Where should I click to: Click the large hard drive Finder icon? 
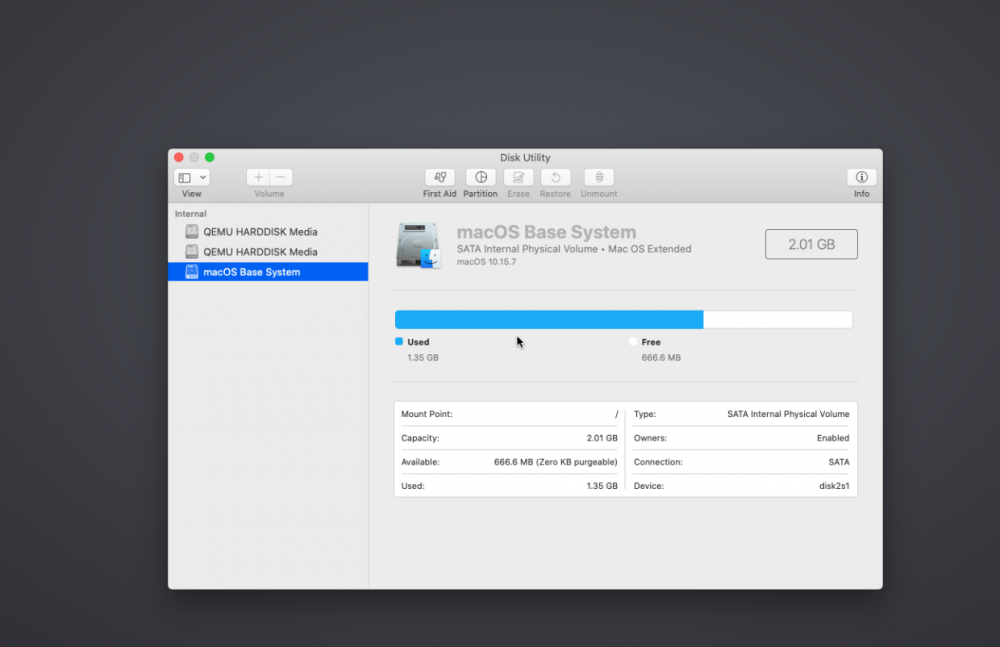[x=418, y=245]
